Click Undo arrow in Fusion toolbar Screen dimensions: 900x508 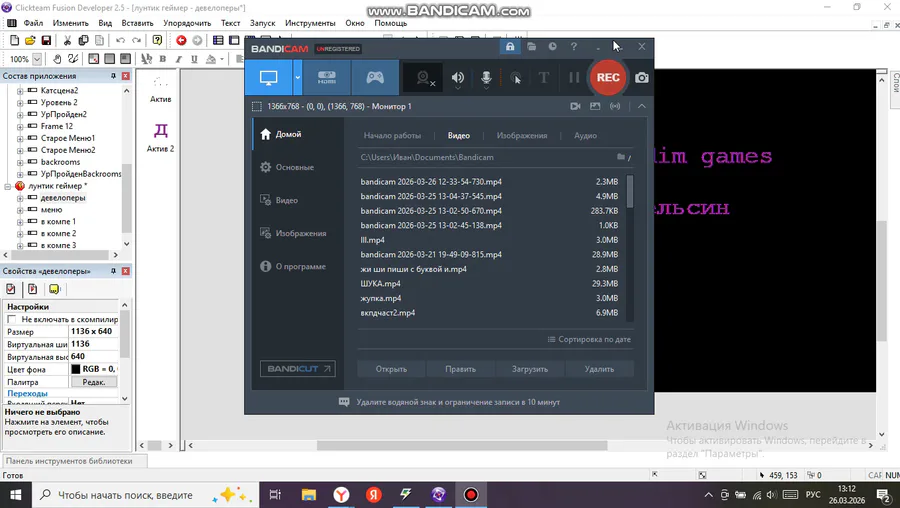[x=120, y=40]
